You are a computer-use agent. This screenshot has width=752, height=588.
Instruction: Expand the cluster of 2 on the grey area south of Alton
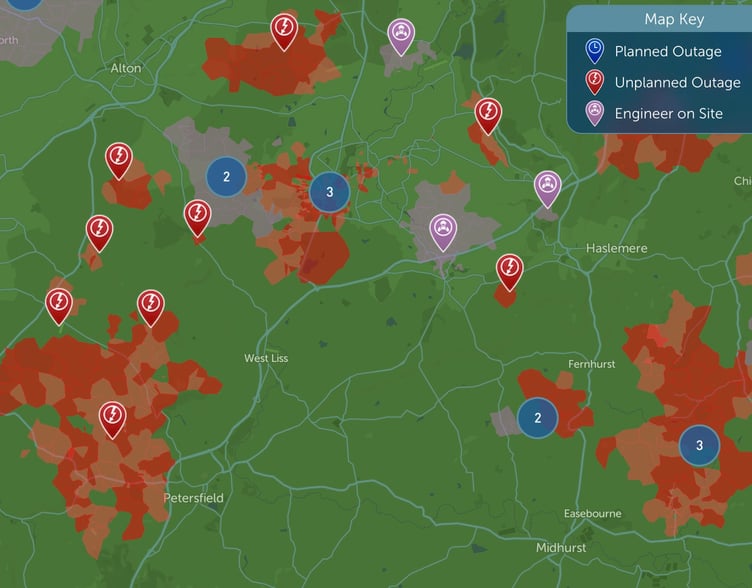226,176
